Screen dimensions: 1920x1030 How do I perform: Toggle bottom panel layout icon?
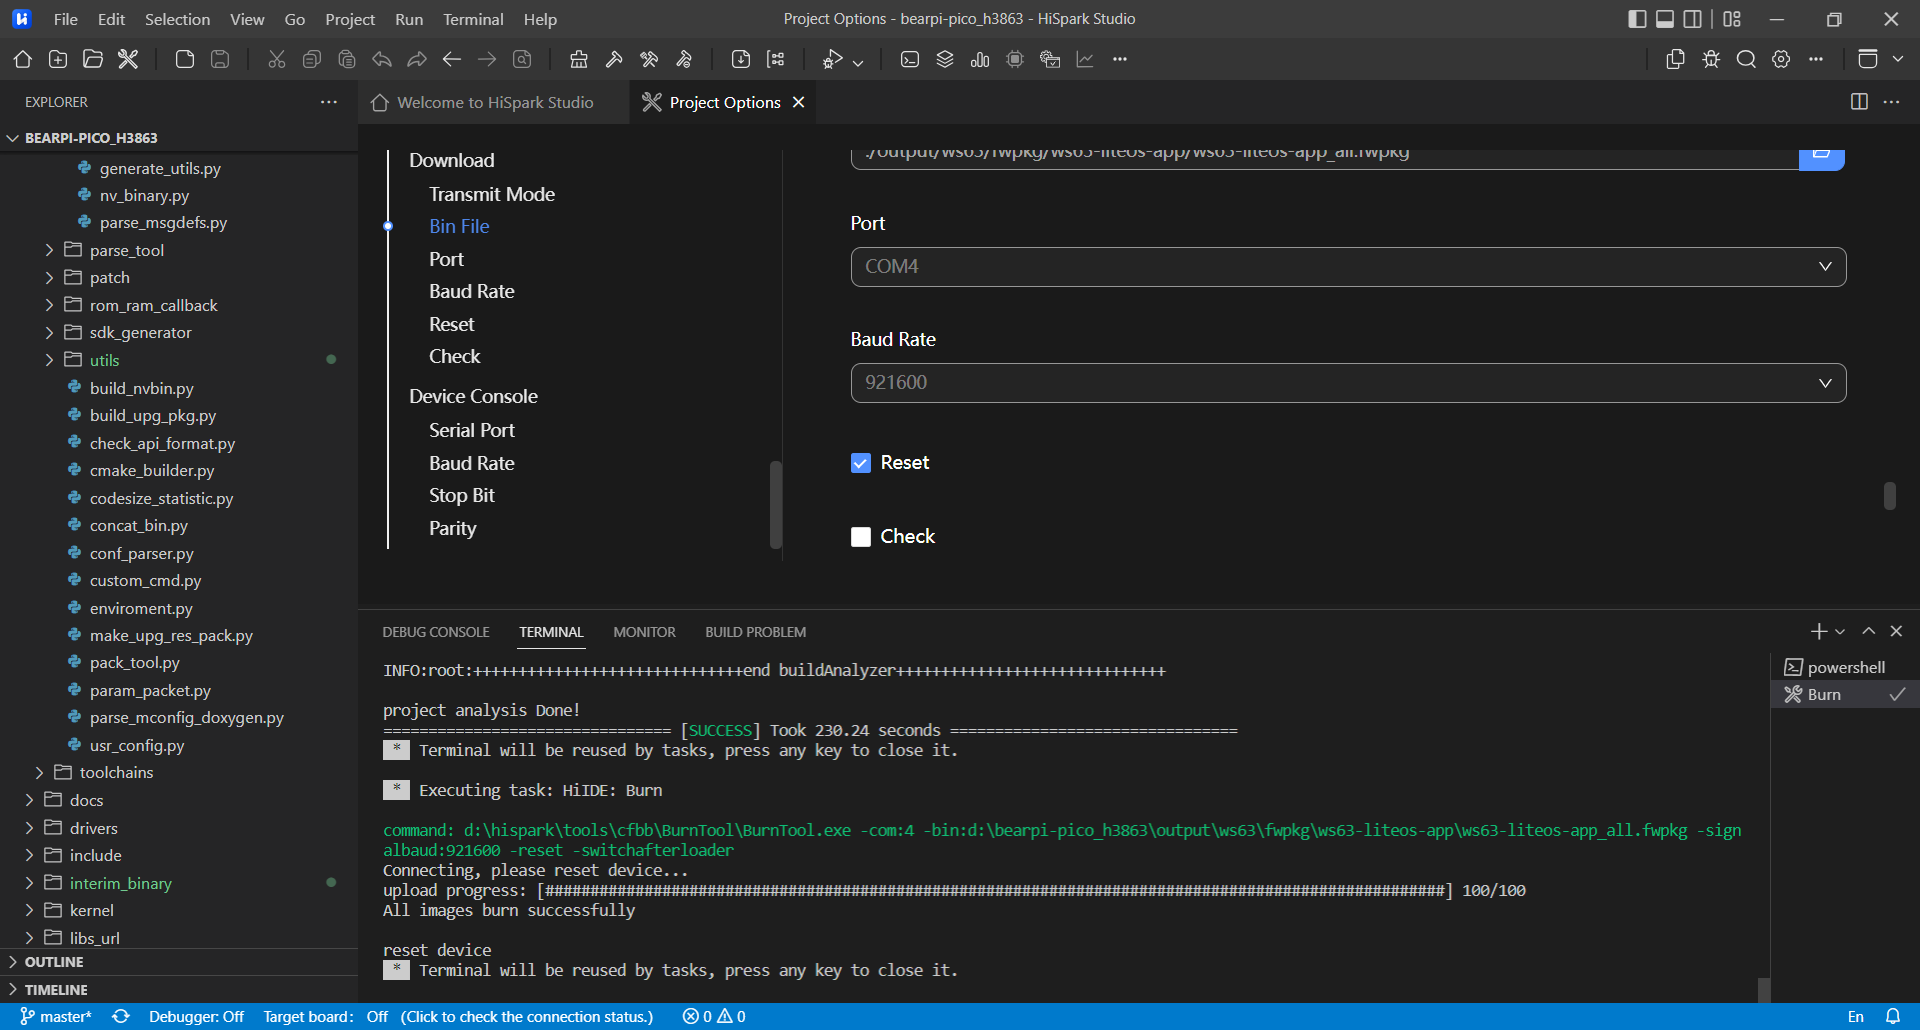tap(1665, 19)
